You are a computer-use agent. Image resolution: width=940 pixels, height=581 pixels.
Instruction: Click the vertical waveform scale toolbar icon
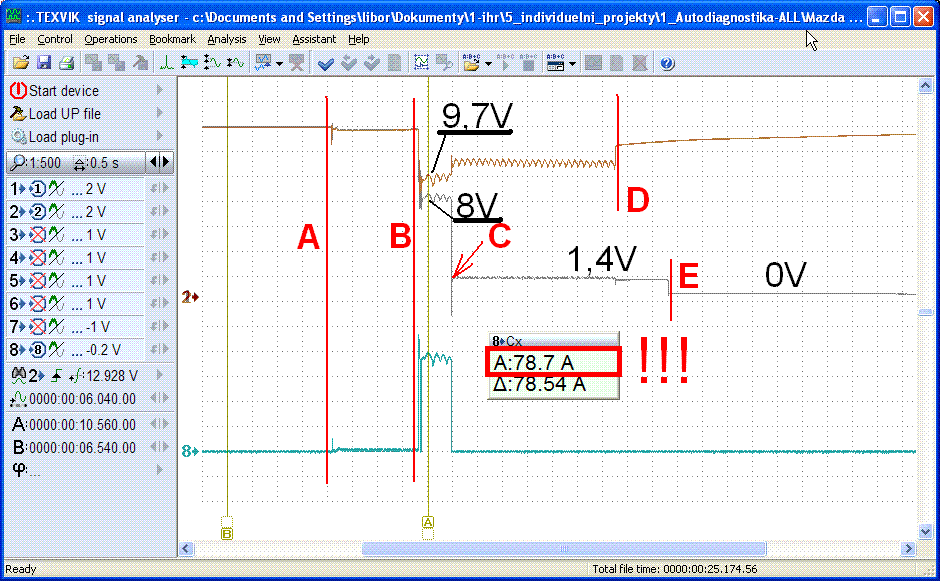tap(212, 63)
